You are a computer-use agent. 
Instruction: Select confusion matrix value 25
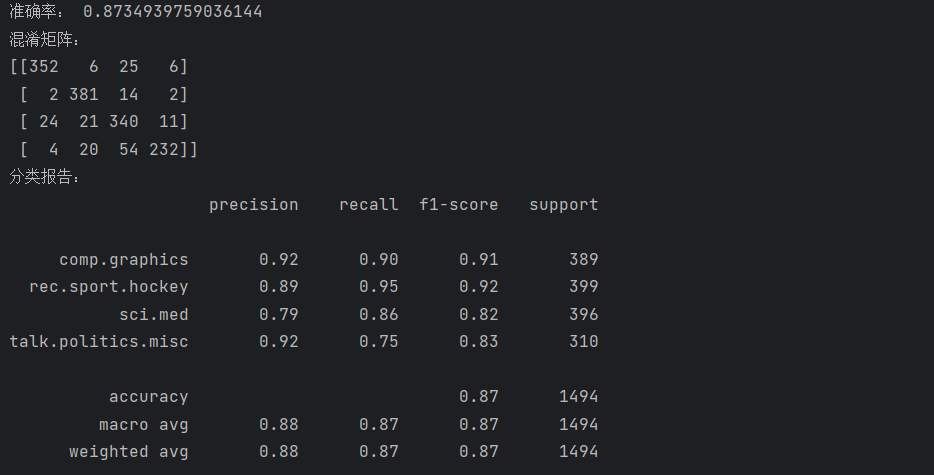(129, 67)
